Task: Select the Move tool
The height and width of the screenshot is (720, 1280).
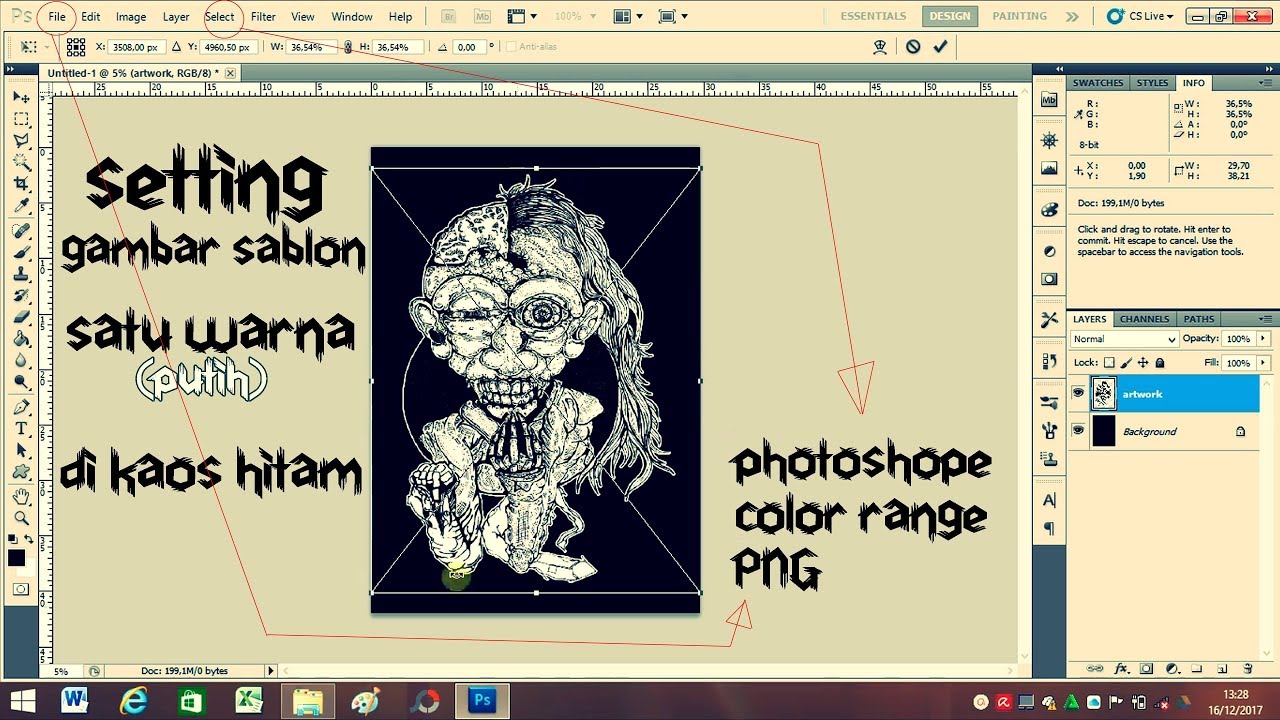Action: pyautogui.click(x=21, y=97)
